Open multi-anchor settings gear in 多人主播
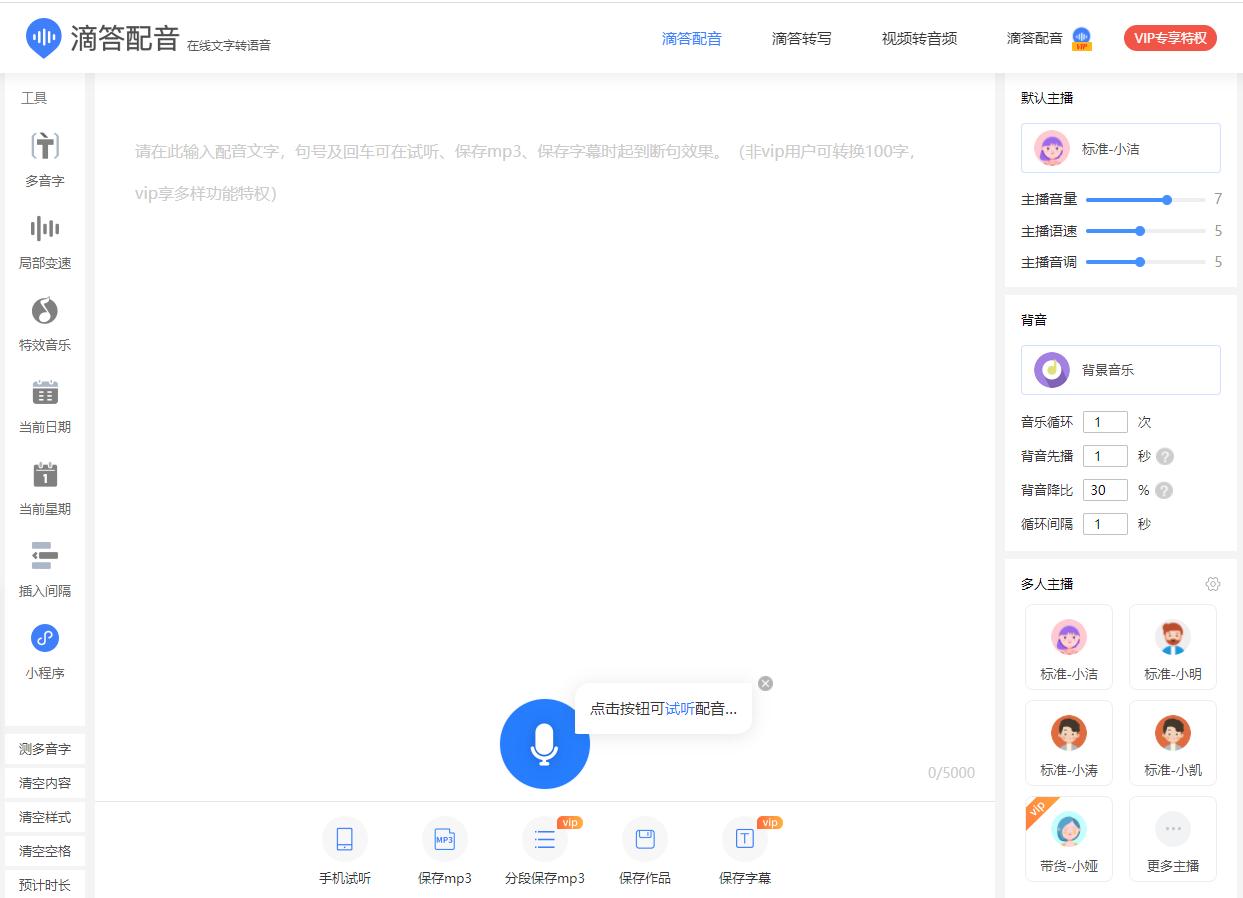Viewport: 1243px width, 898px height. 1213,584
